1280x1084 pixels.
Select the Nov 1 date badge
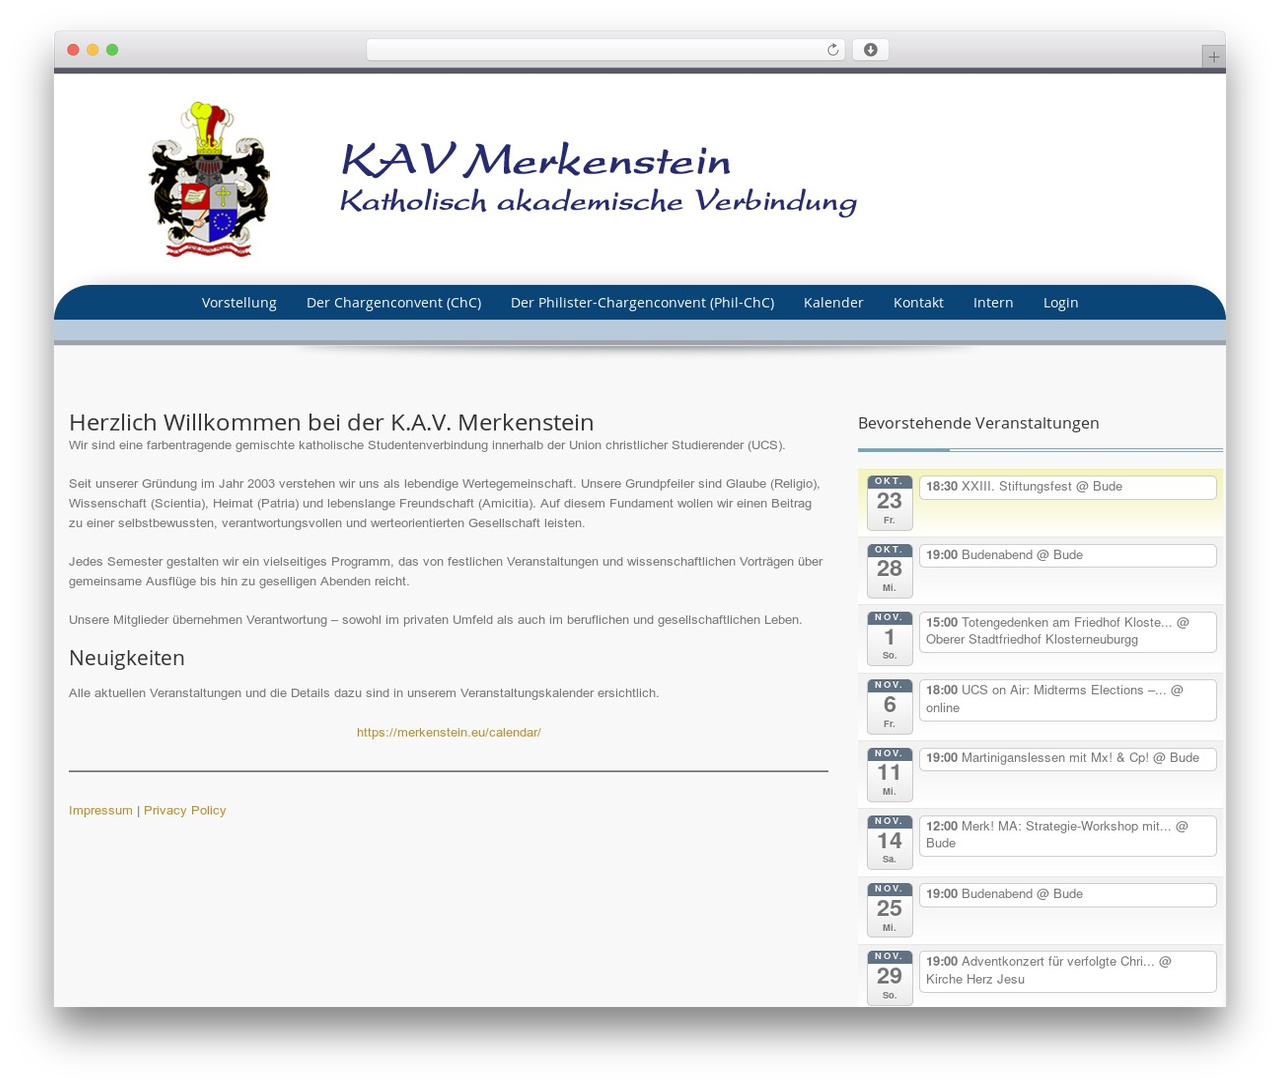889,638
